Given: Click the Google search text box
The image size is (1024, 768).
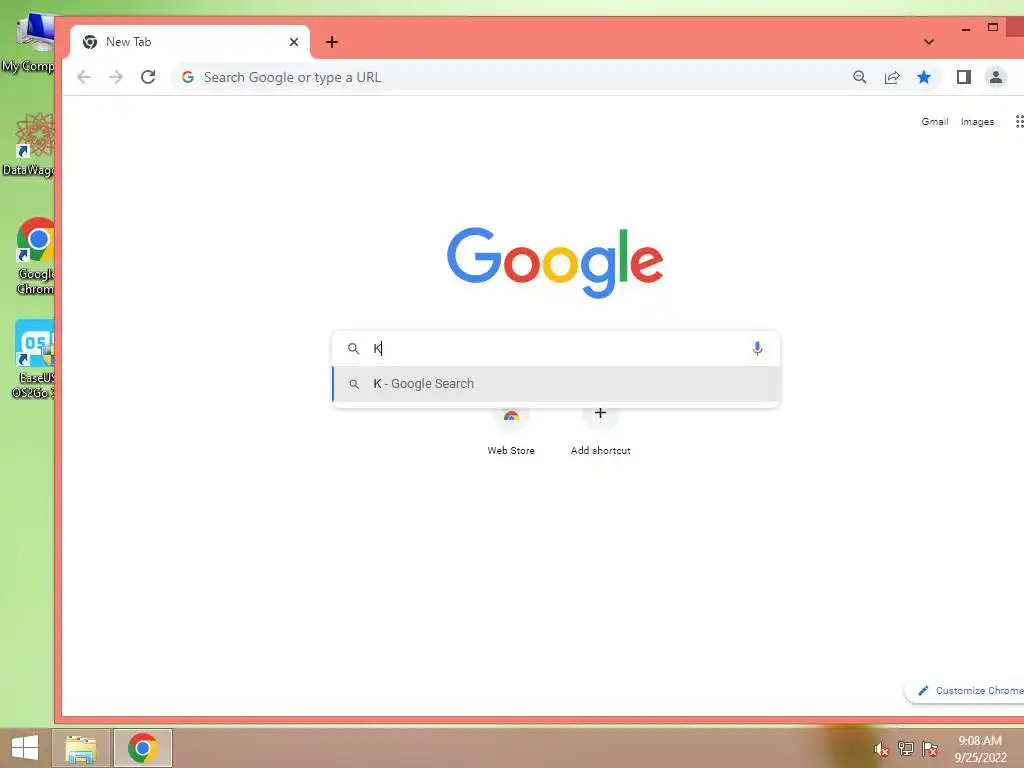Looking at the screenshot, I should [x=556, y=349].
